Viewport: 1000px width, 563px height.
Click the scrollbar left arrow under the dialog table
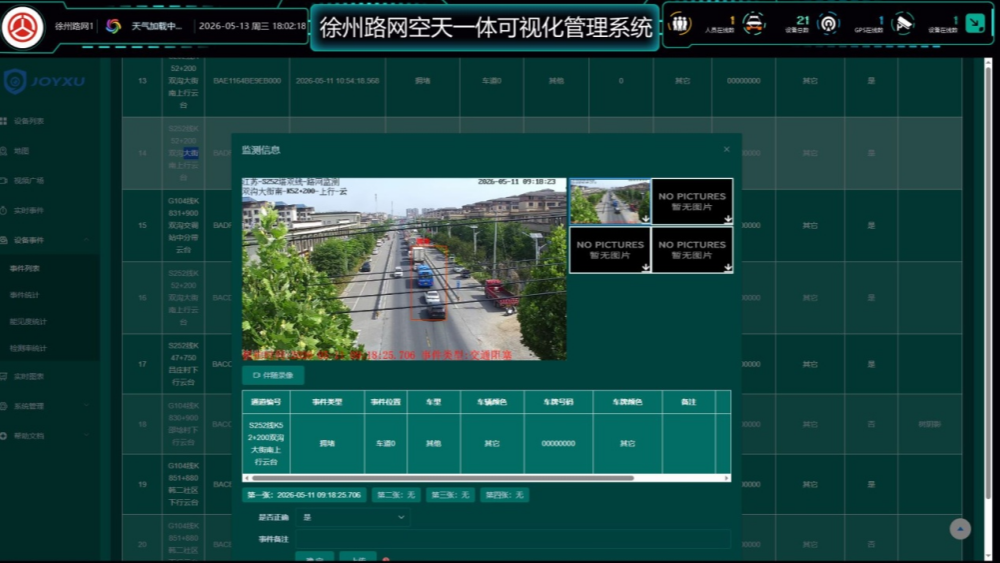tap(246, 478)
